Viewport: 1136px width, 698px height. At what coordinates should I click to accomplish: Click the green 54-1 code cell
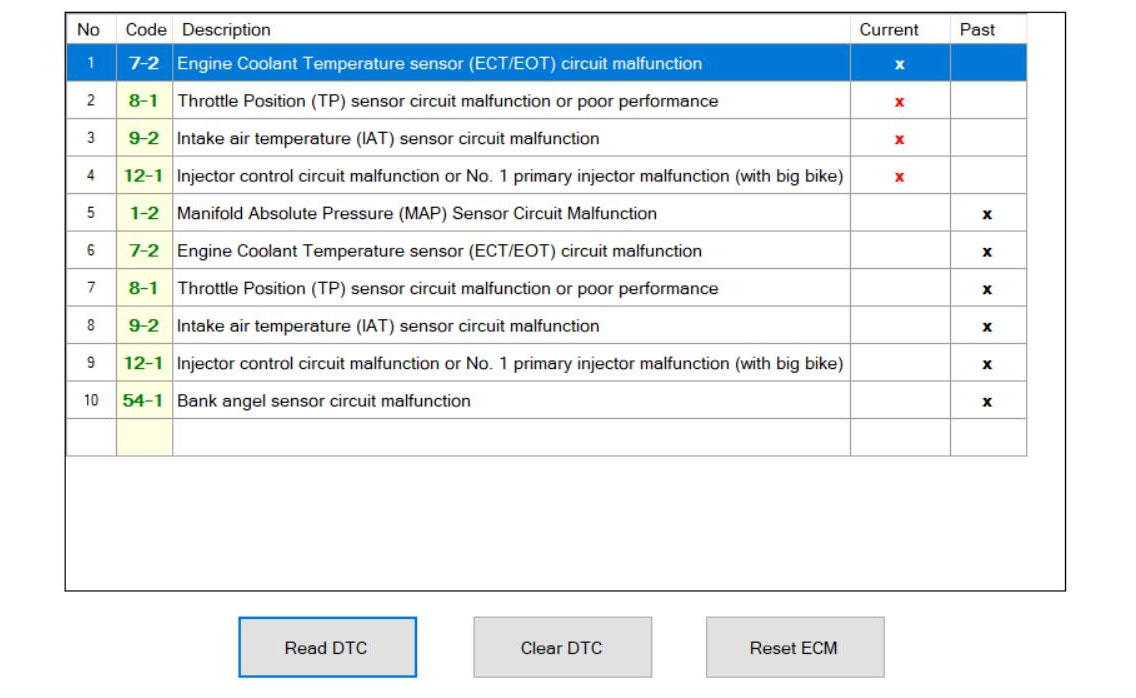point(143,401)
